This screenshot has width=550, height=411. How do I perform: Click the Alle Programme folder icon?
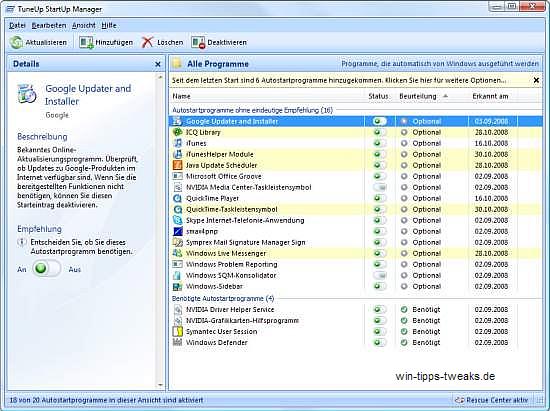click(178, 64)
